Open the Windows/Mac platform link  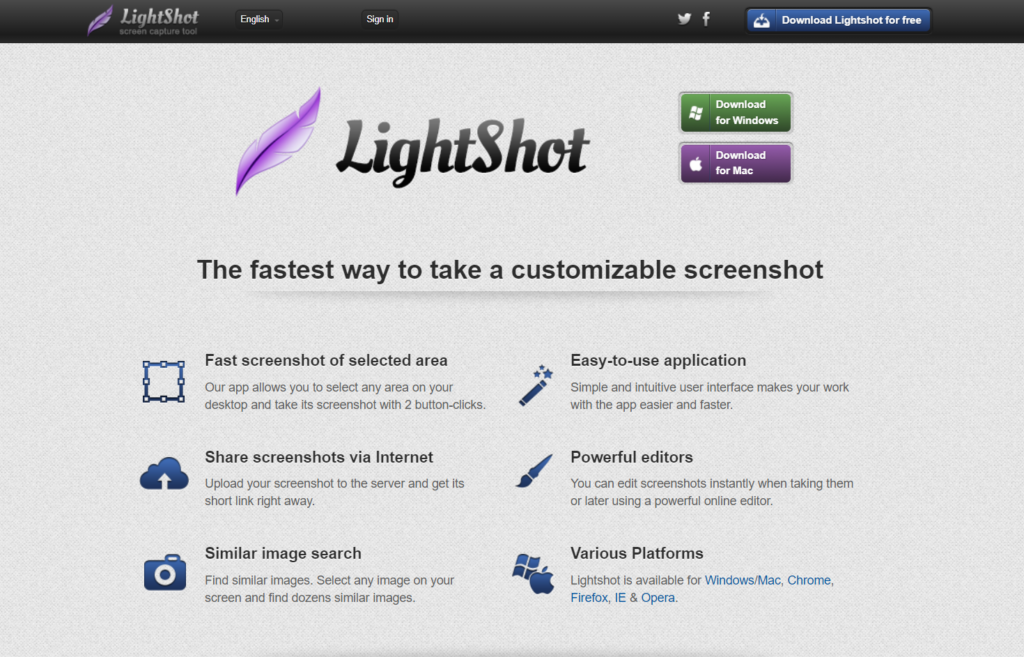coord(743,580)
